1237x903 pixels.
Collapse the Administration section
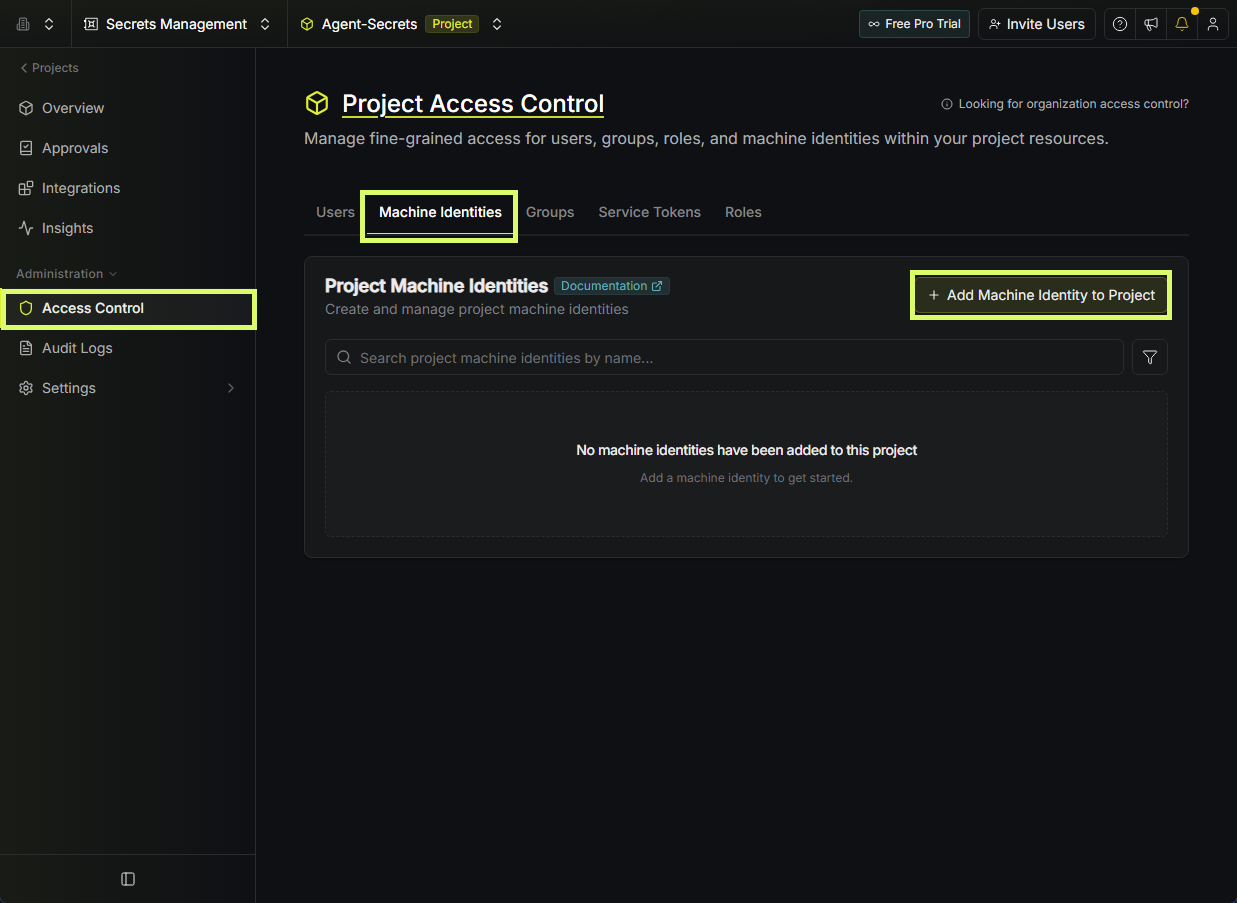67,274
